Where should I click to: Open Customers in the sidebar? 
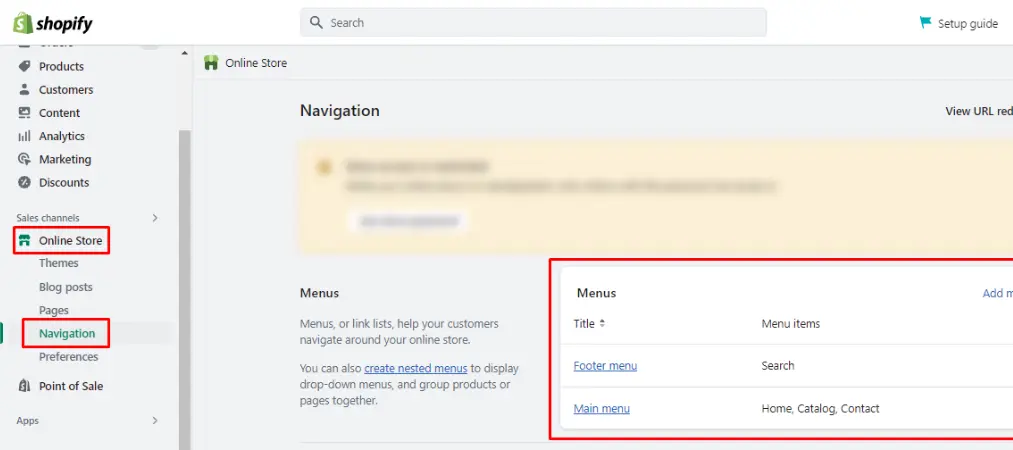pyautogui.click(x=66, y=89)
